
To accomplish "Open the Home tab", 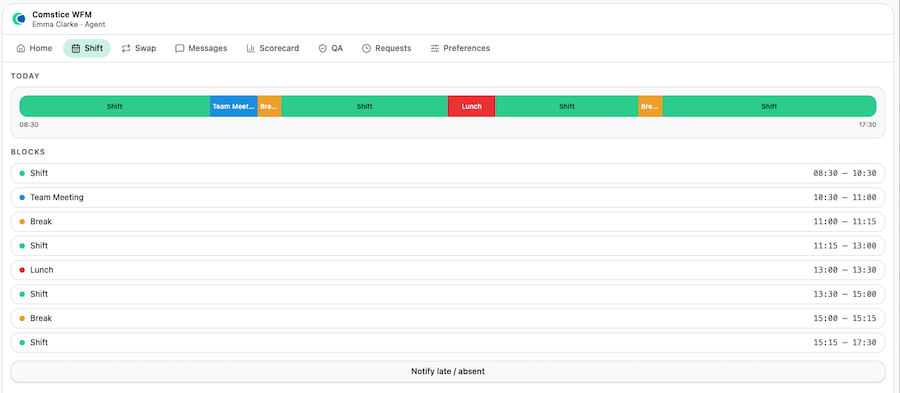I will (x=34, y=48).
